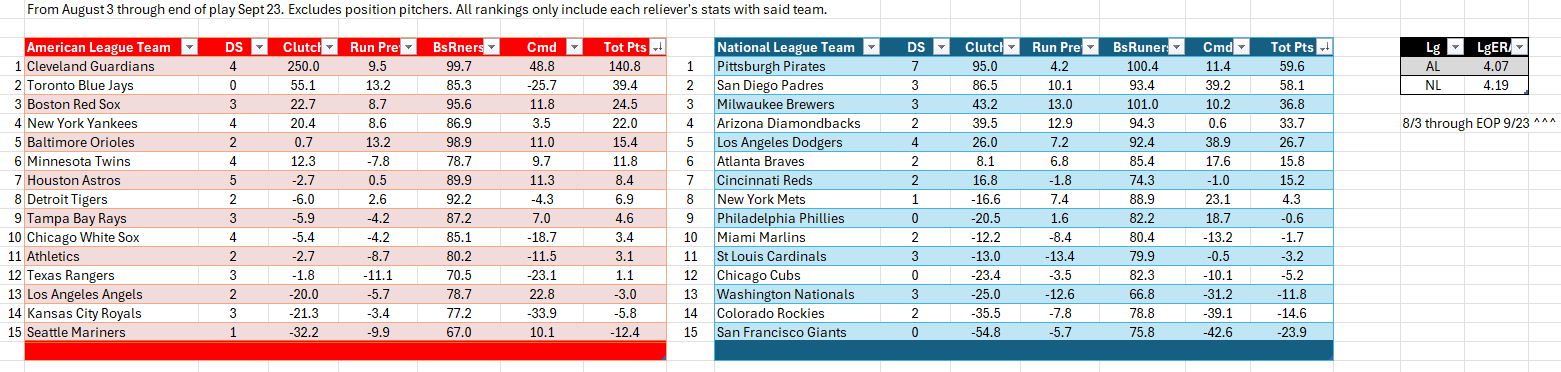This screenshot has width=1561, height=372.
Task: Select the Seattle Mariners team cell
Action: (x=111, y=332)
